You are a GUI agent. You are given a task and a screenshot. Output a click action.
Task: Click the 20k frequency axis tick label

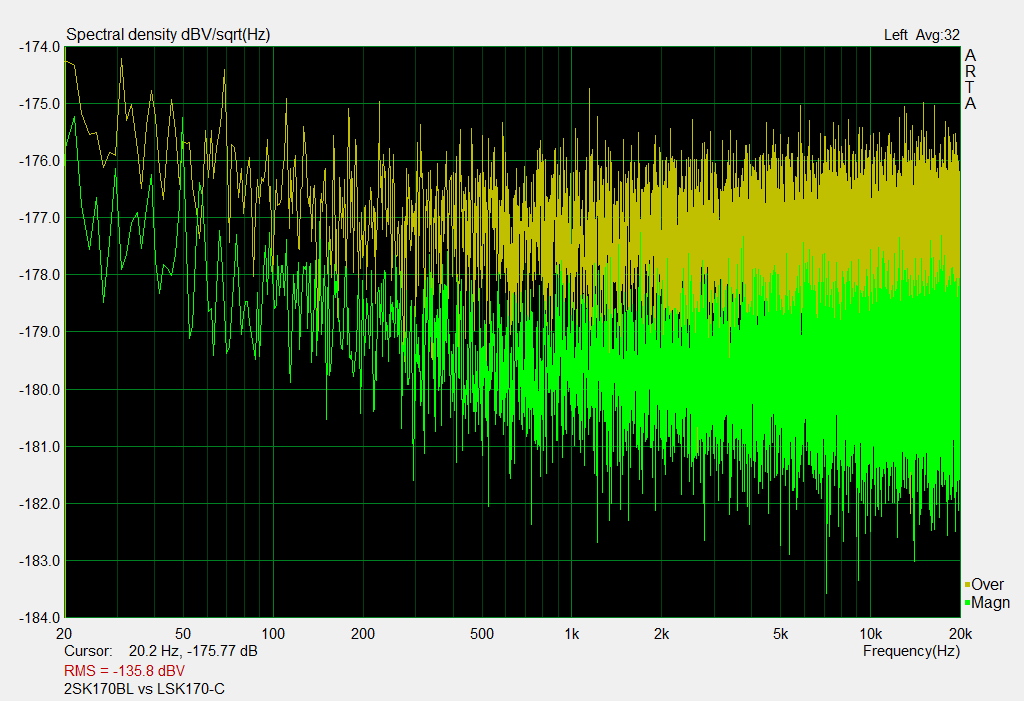(960, 634)
